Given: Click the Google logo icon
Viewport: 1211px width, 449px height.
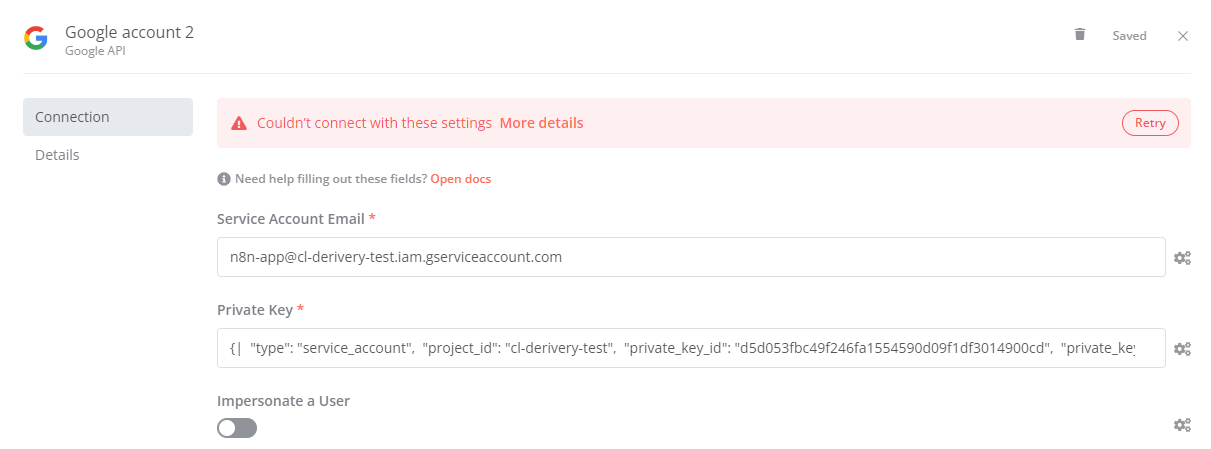Looking at the screenshot, I should pos(36,38).
